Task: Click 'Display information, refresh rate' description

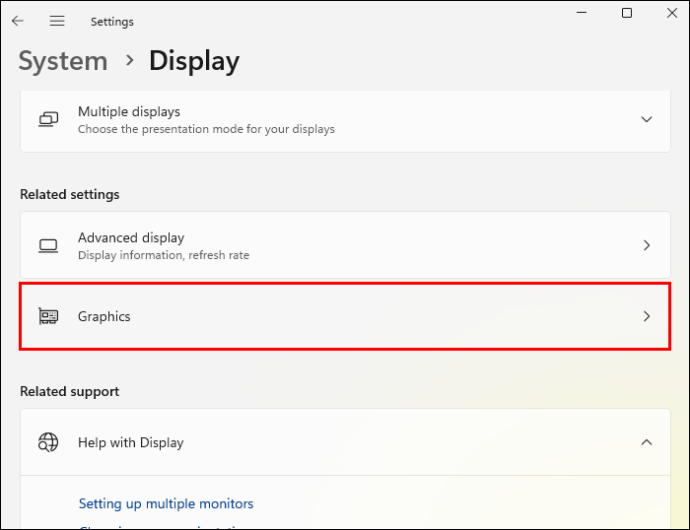Action: click(163, 255)
